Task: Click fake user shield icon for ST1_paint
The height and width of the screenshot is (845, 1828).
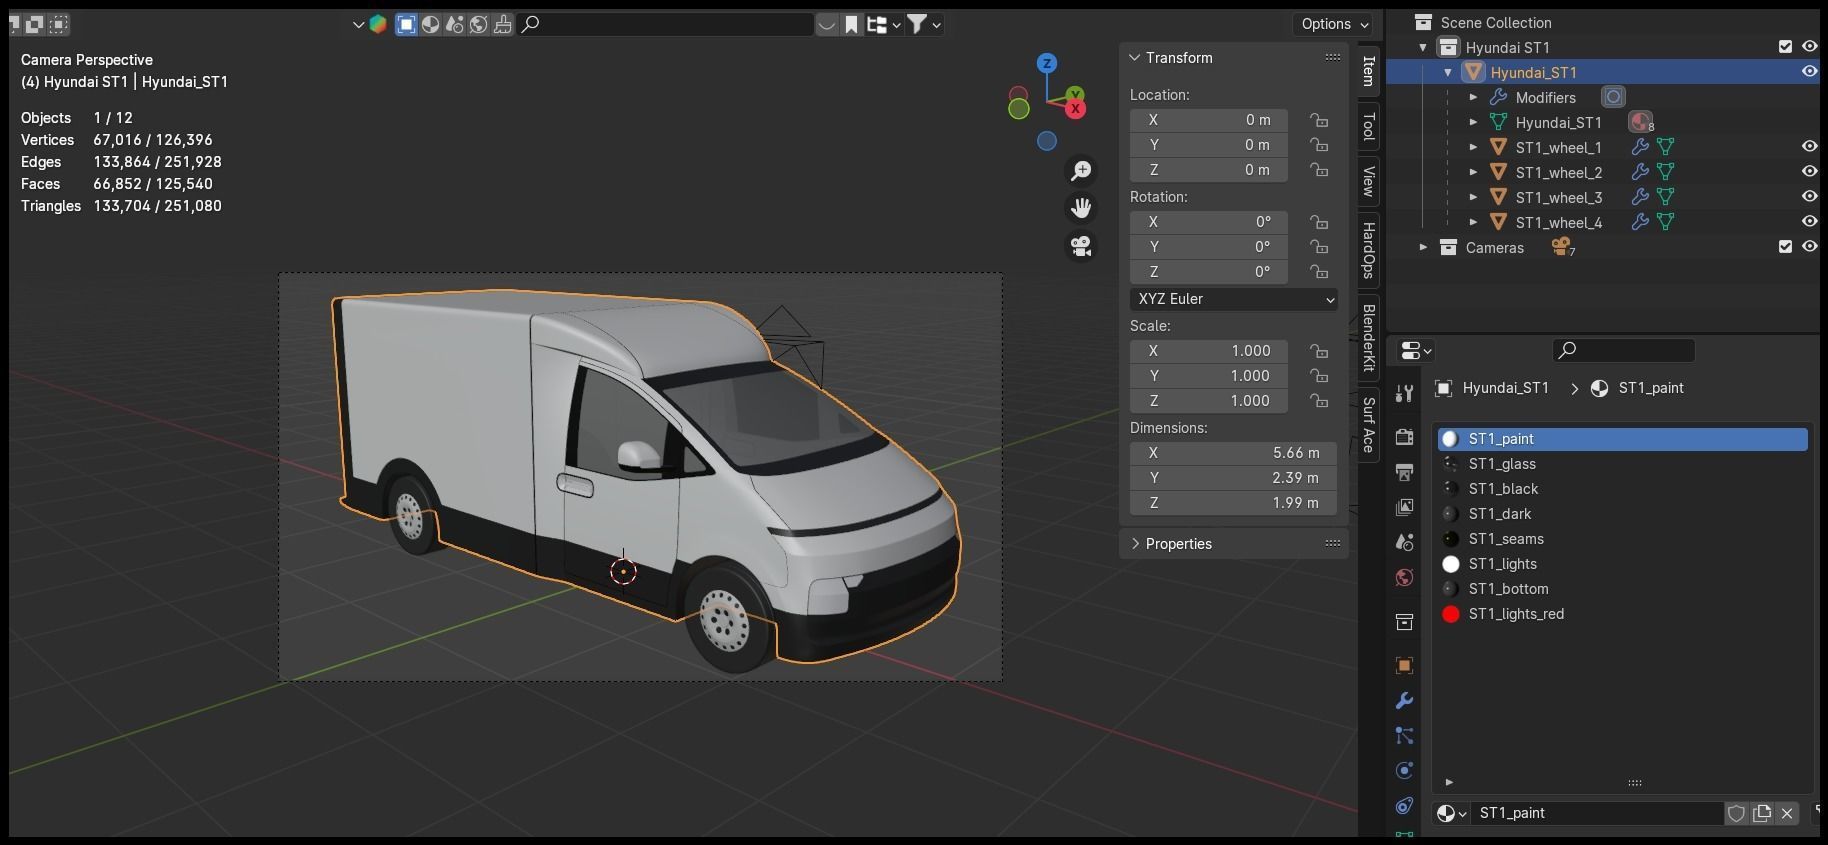Action: point(1737,813)
